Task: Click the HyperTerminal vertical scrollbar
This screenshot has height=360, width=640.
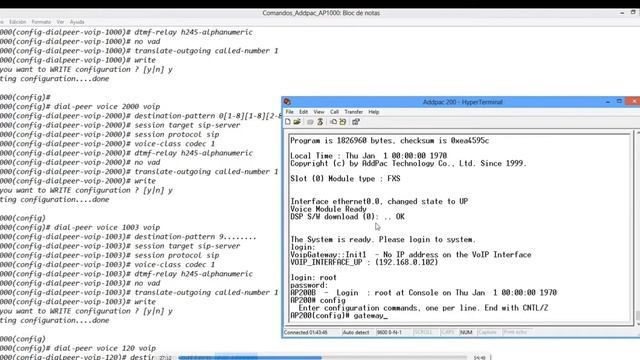Action: [x=638, y=229]
